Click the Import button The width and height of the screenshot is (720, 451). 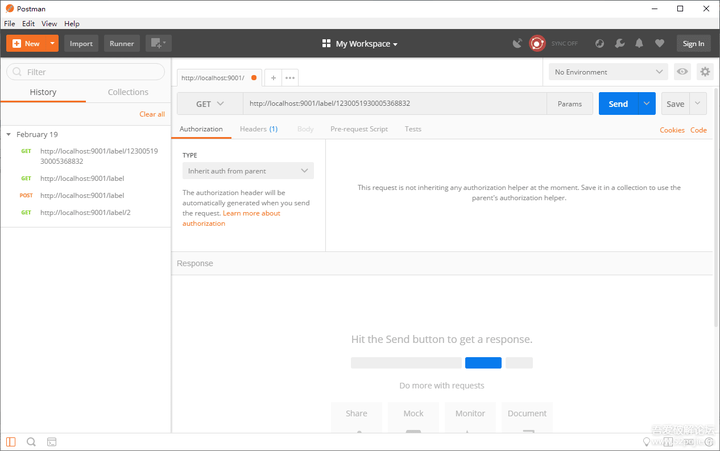tap(81, 44)
